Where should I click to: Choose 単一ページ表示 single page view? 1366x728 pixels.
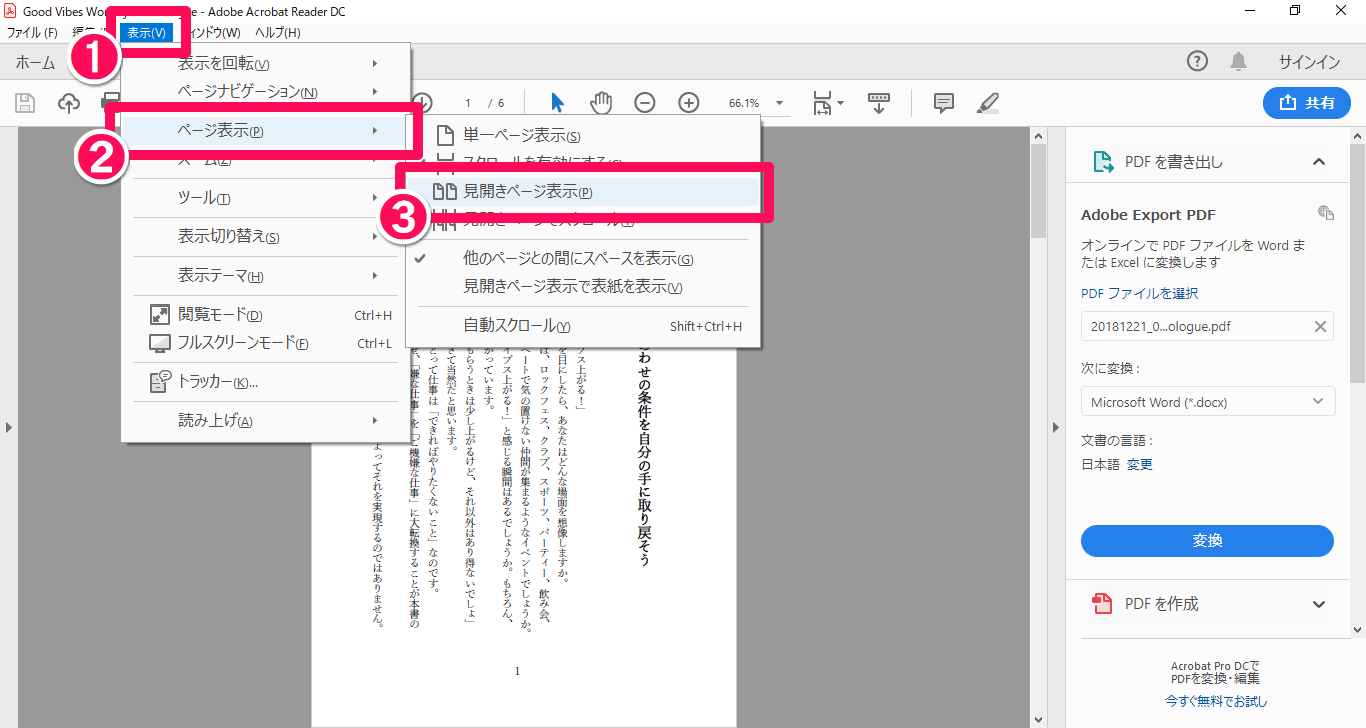tap(583, 136)
